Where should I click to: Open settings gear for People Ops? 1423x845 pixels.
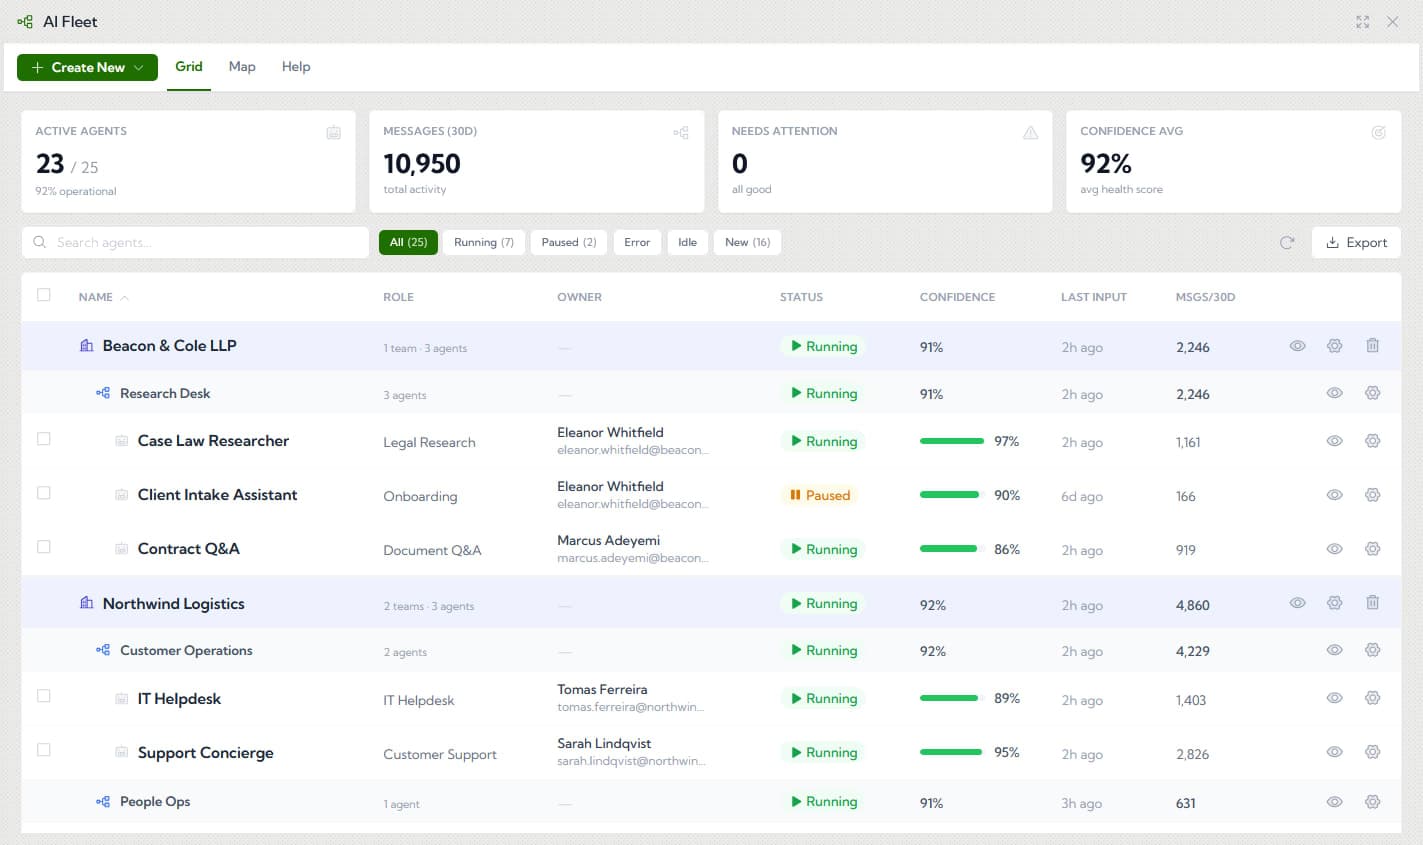(1372, 802)
